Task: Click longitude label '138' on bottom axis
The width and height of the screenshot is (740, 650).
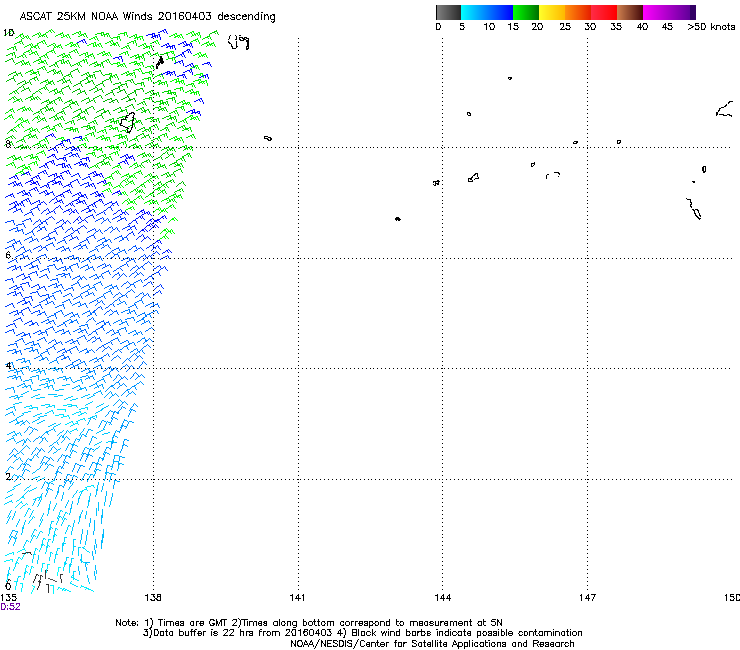Action: pos(153,598)
